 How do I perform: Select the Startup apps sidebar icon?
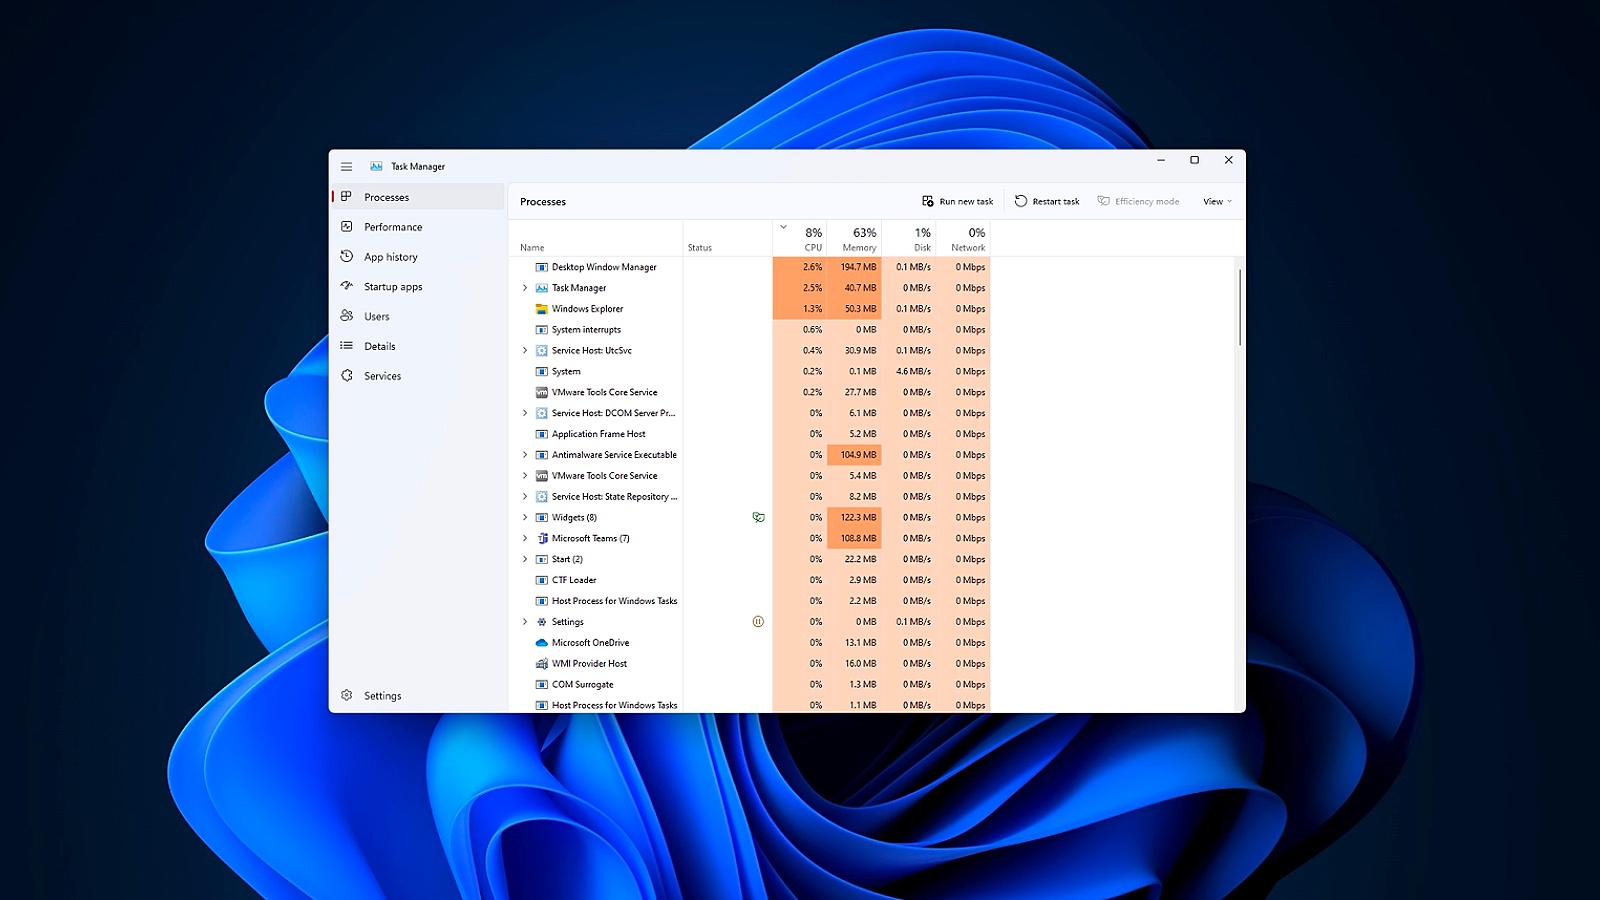[346, 286]
